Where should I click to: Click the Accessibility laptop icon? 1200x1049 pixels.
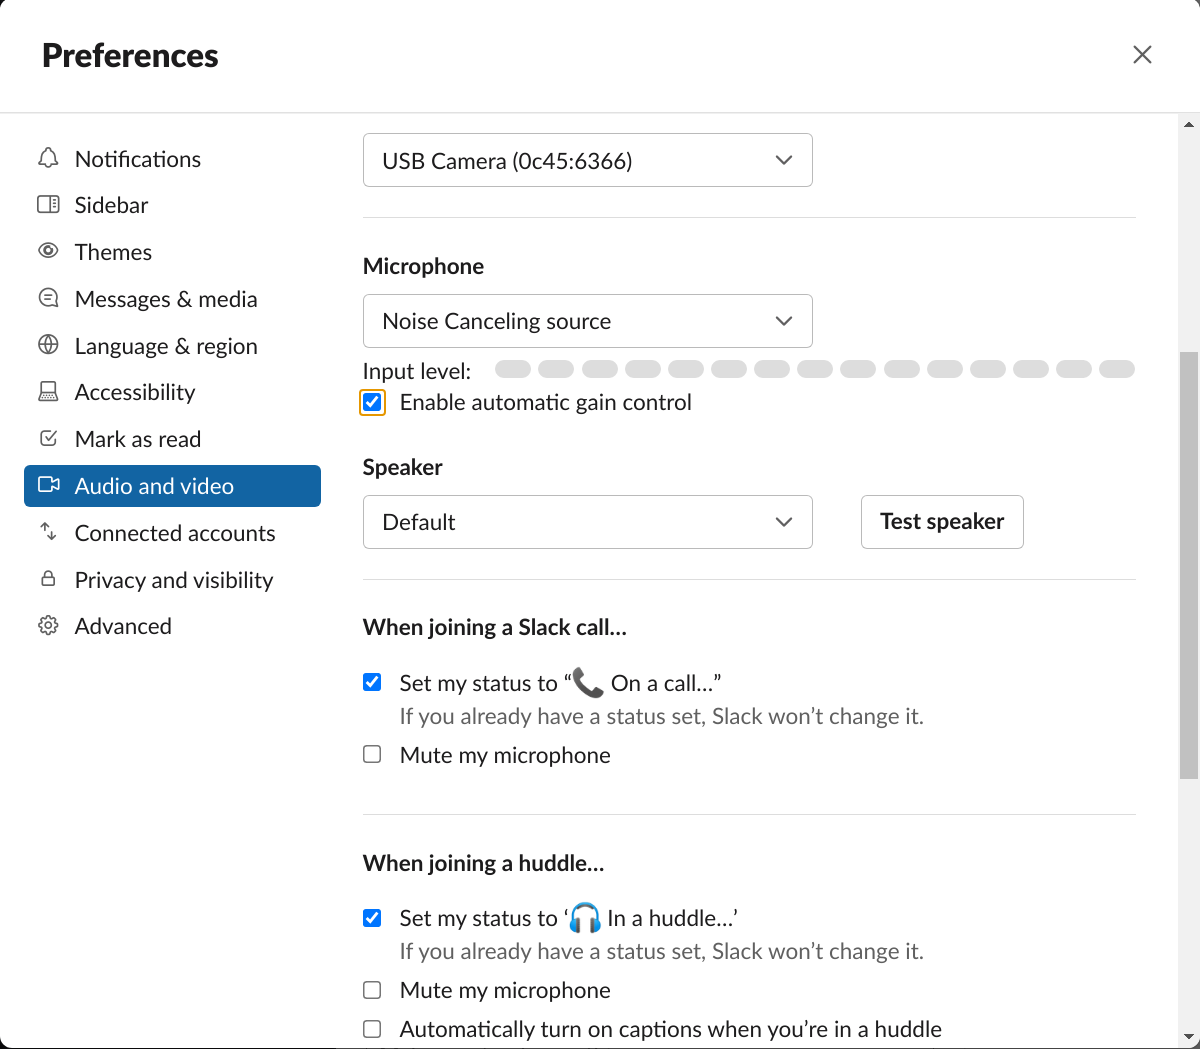48,392
